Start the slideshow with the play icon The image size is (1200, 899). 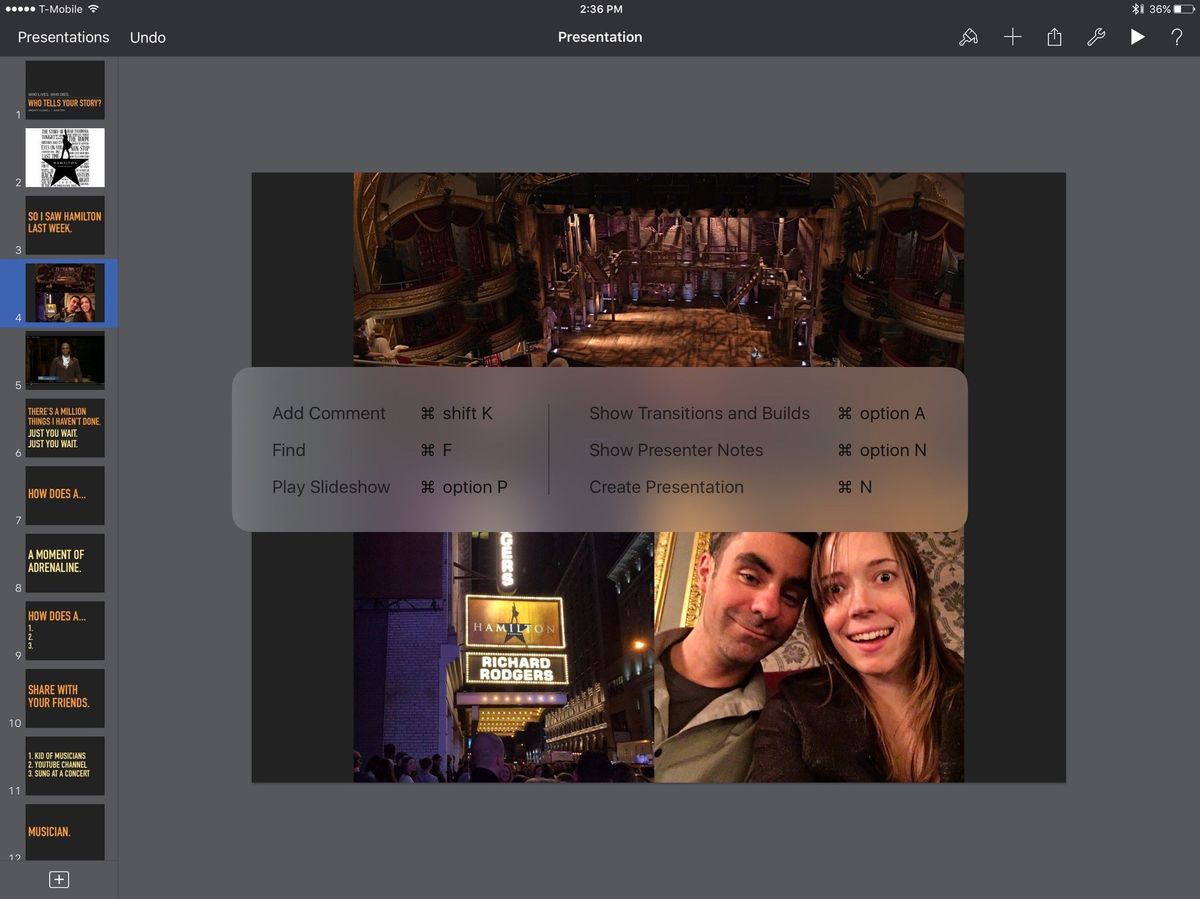[1138, 37]
